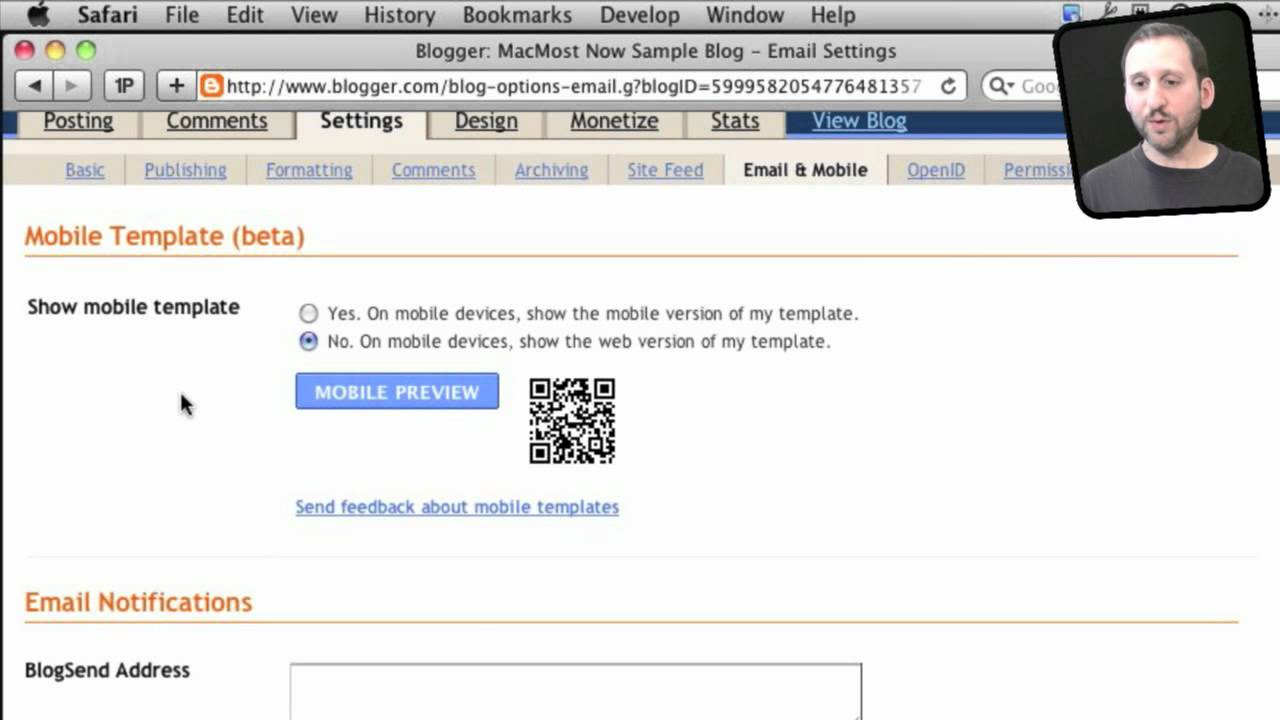This screenshot has height=720, width=1280.
Task: Open the Edit menu
Action: (x=244, y=15)
